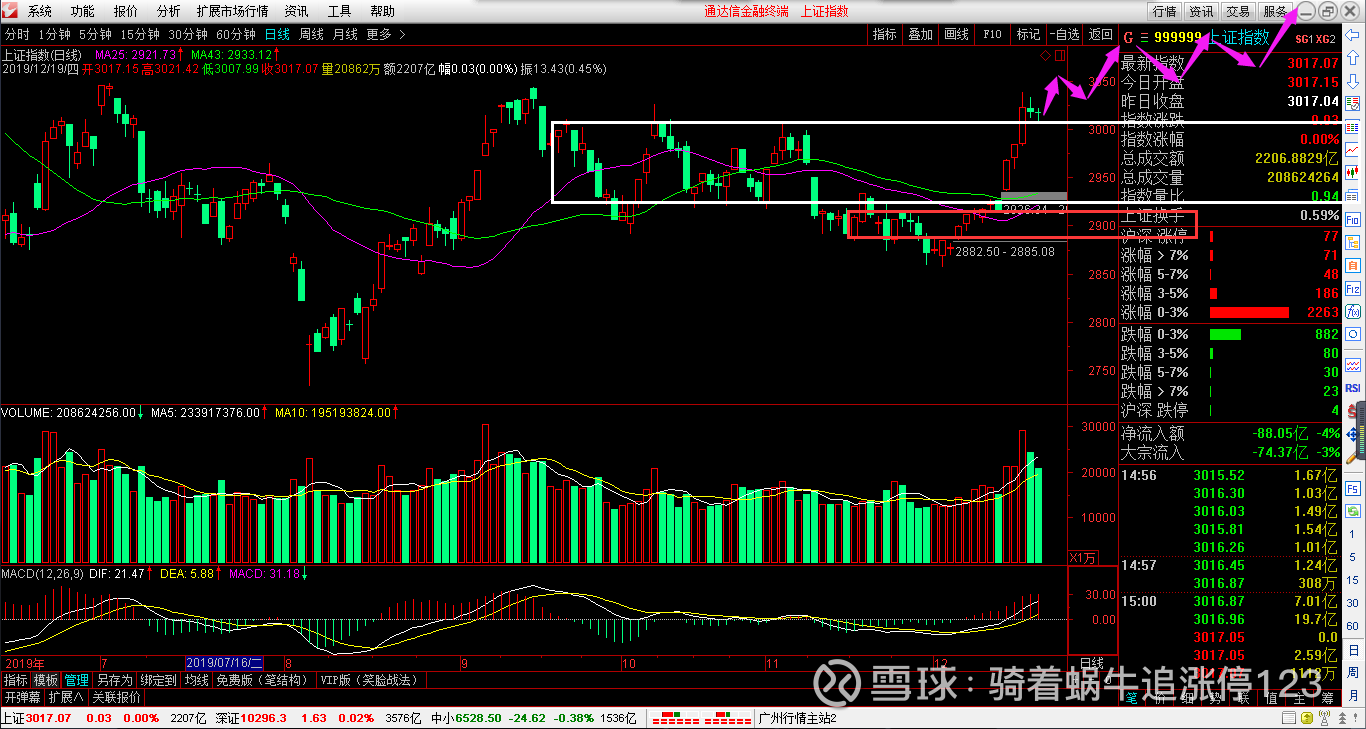Click the back left-arrow sidebar icon
The width and height of the screenshot is (1366, 729).
(x=1353, y=35)
